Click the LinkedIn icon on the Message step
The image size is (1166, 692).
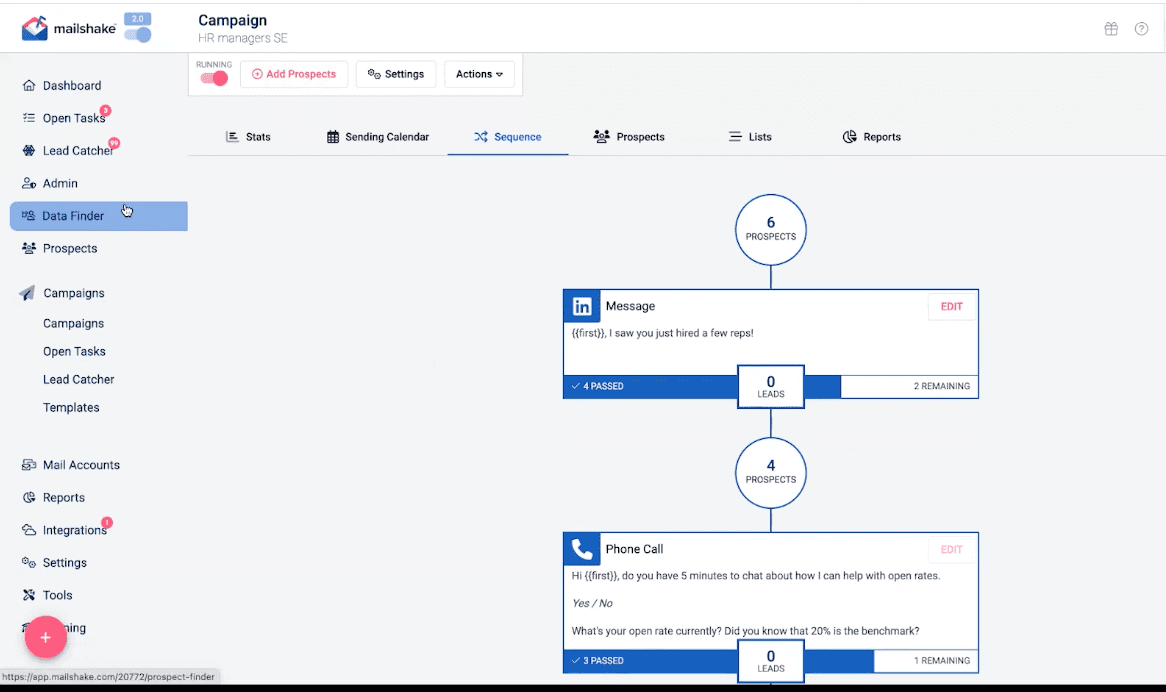(x=581, y=306)
